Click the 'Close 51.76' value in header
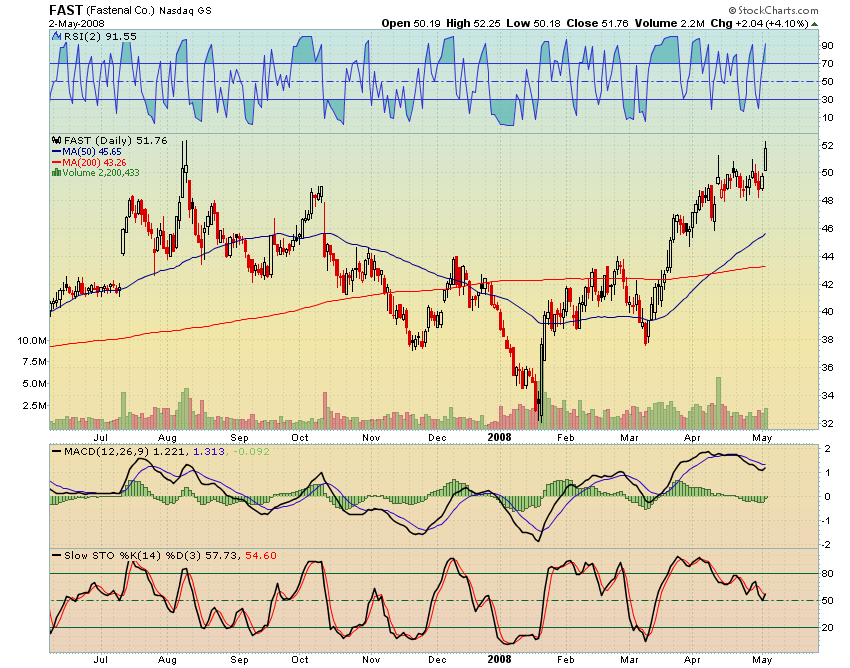 [597, 23]
